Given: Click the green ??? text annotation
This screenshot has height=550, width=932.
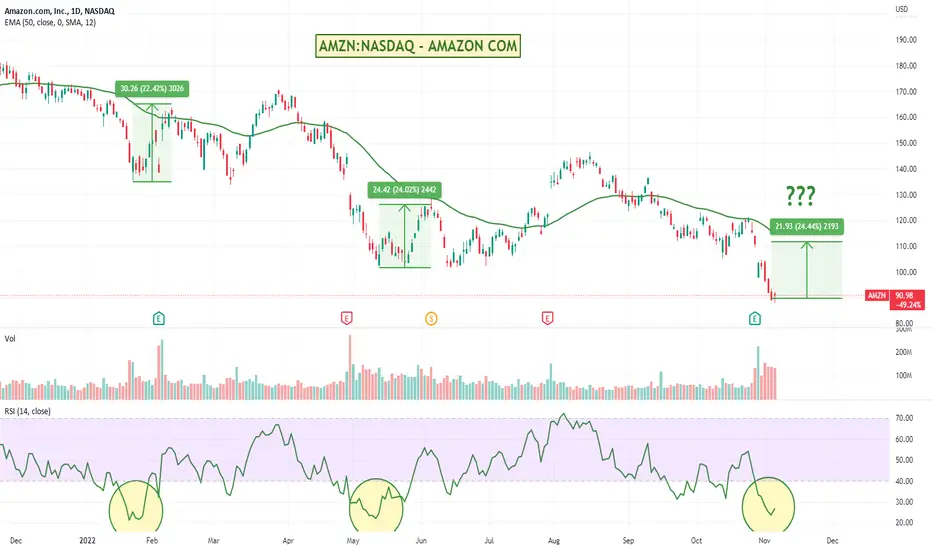Looking at the screenshot, I should 801,195.
